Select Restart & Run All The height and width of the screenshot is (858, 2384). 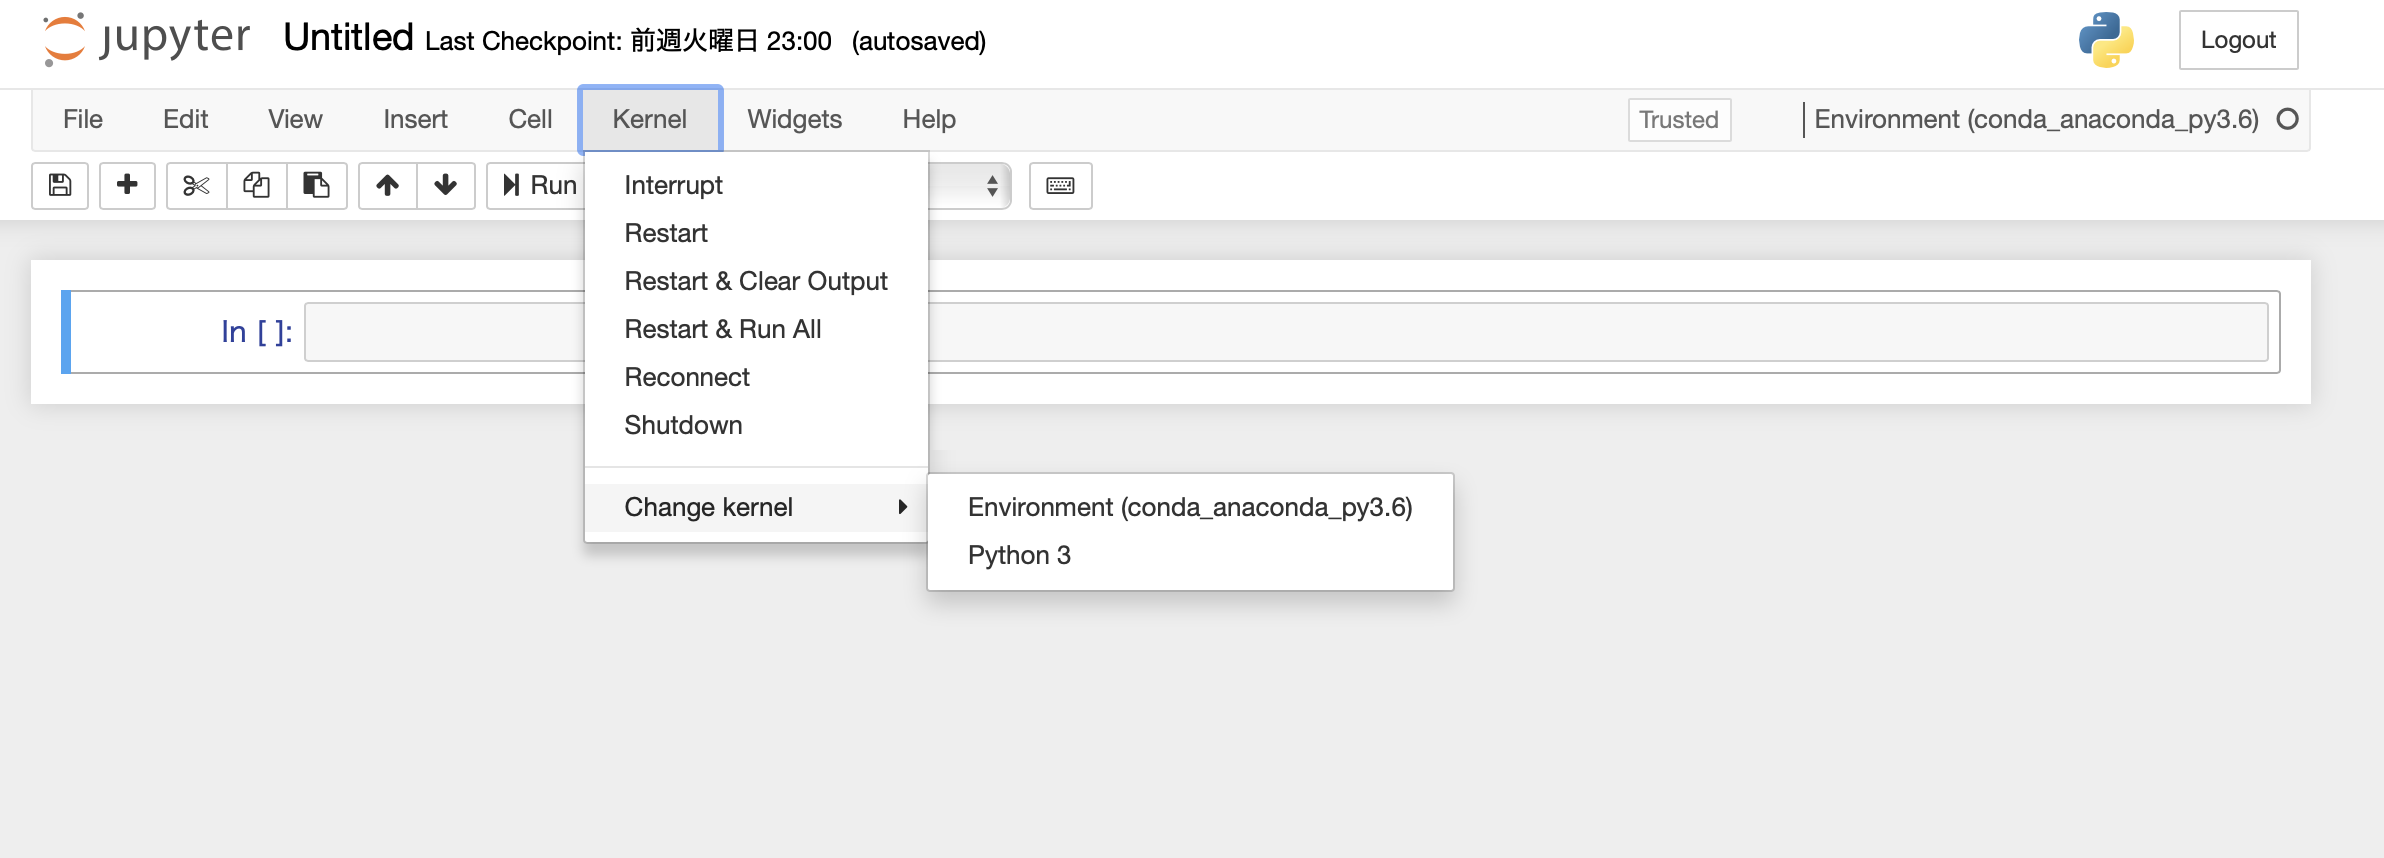click(756, 329)
